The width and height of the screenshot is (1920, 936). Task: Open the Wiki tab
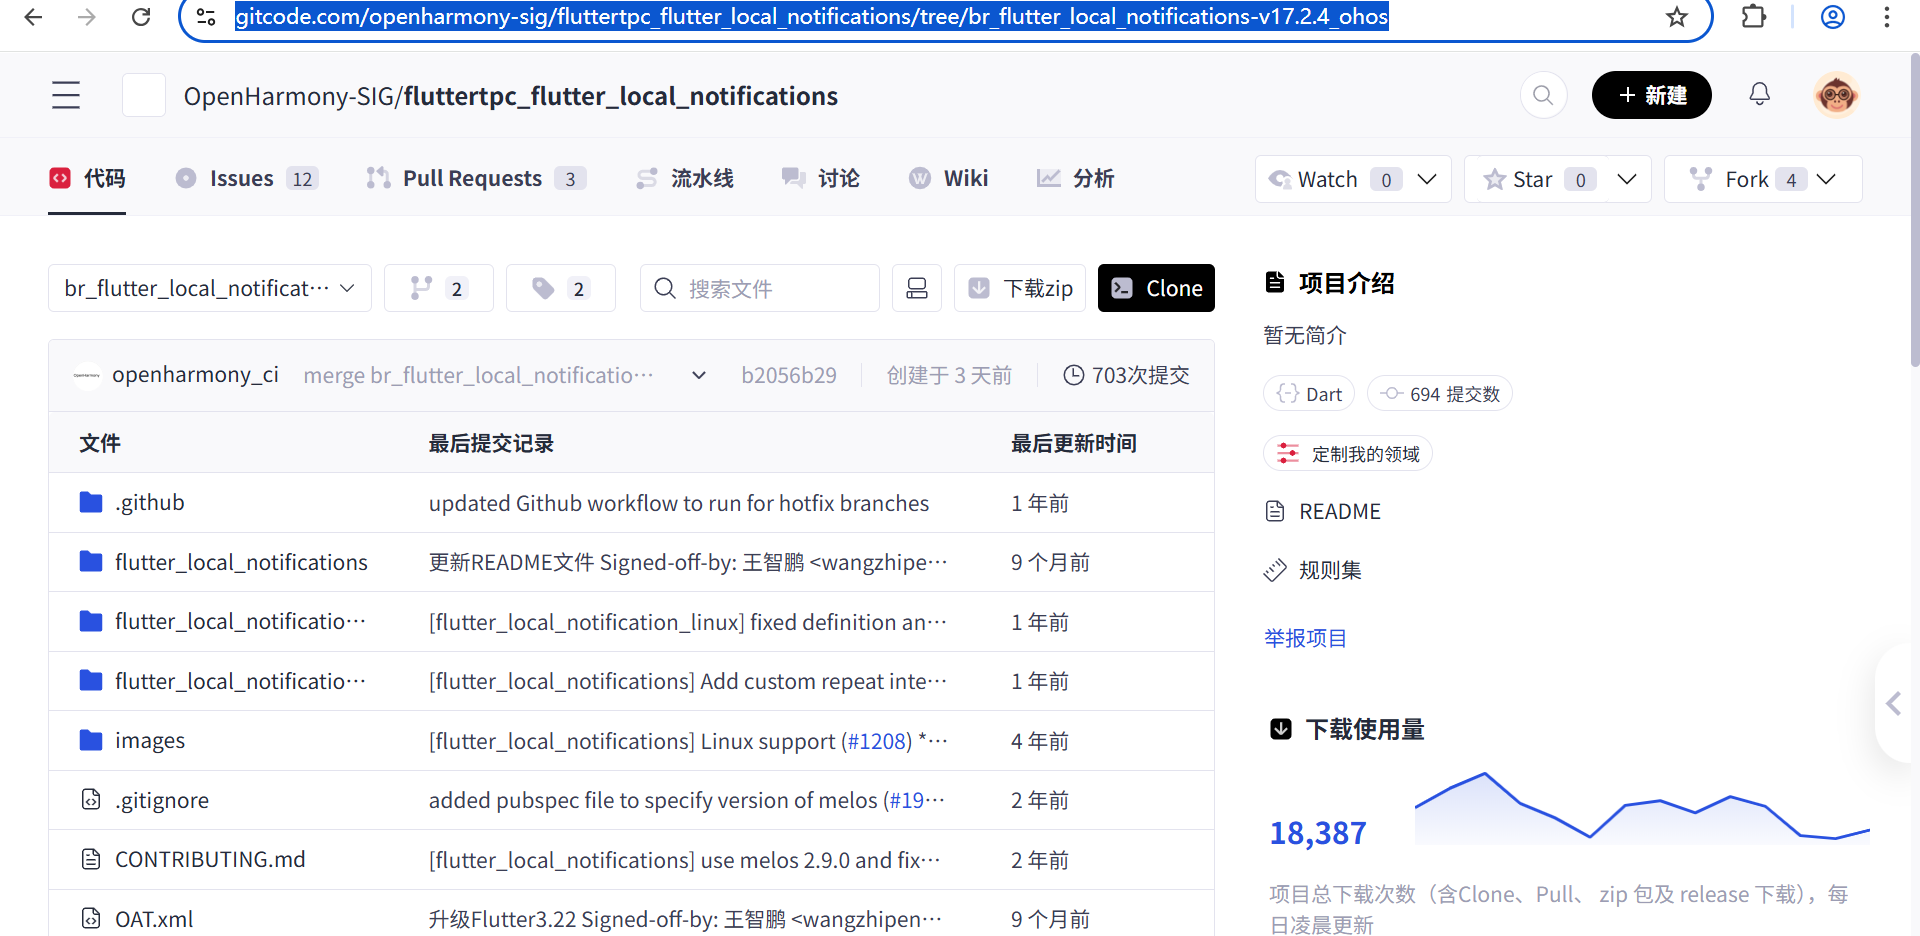coord(948,178)
